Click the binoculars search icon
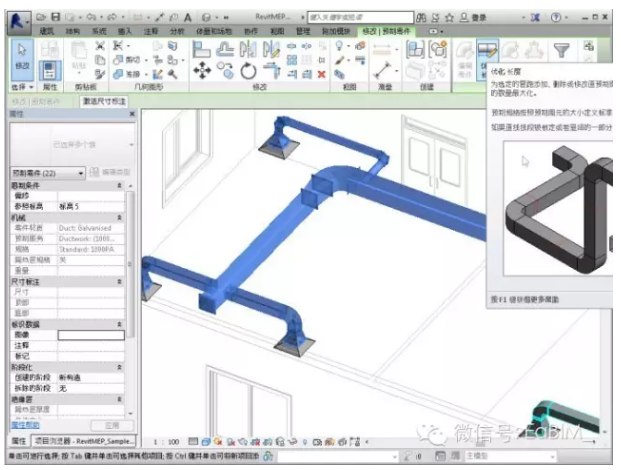621x470 pixels. [421, 17]
